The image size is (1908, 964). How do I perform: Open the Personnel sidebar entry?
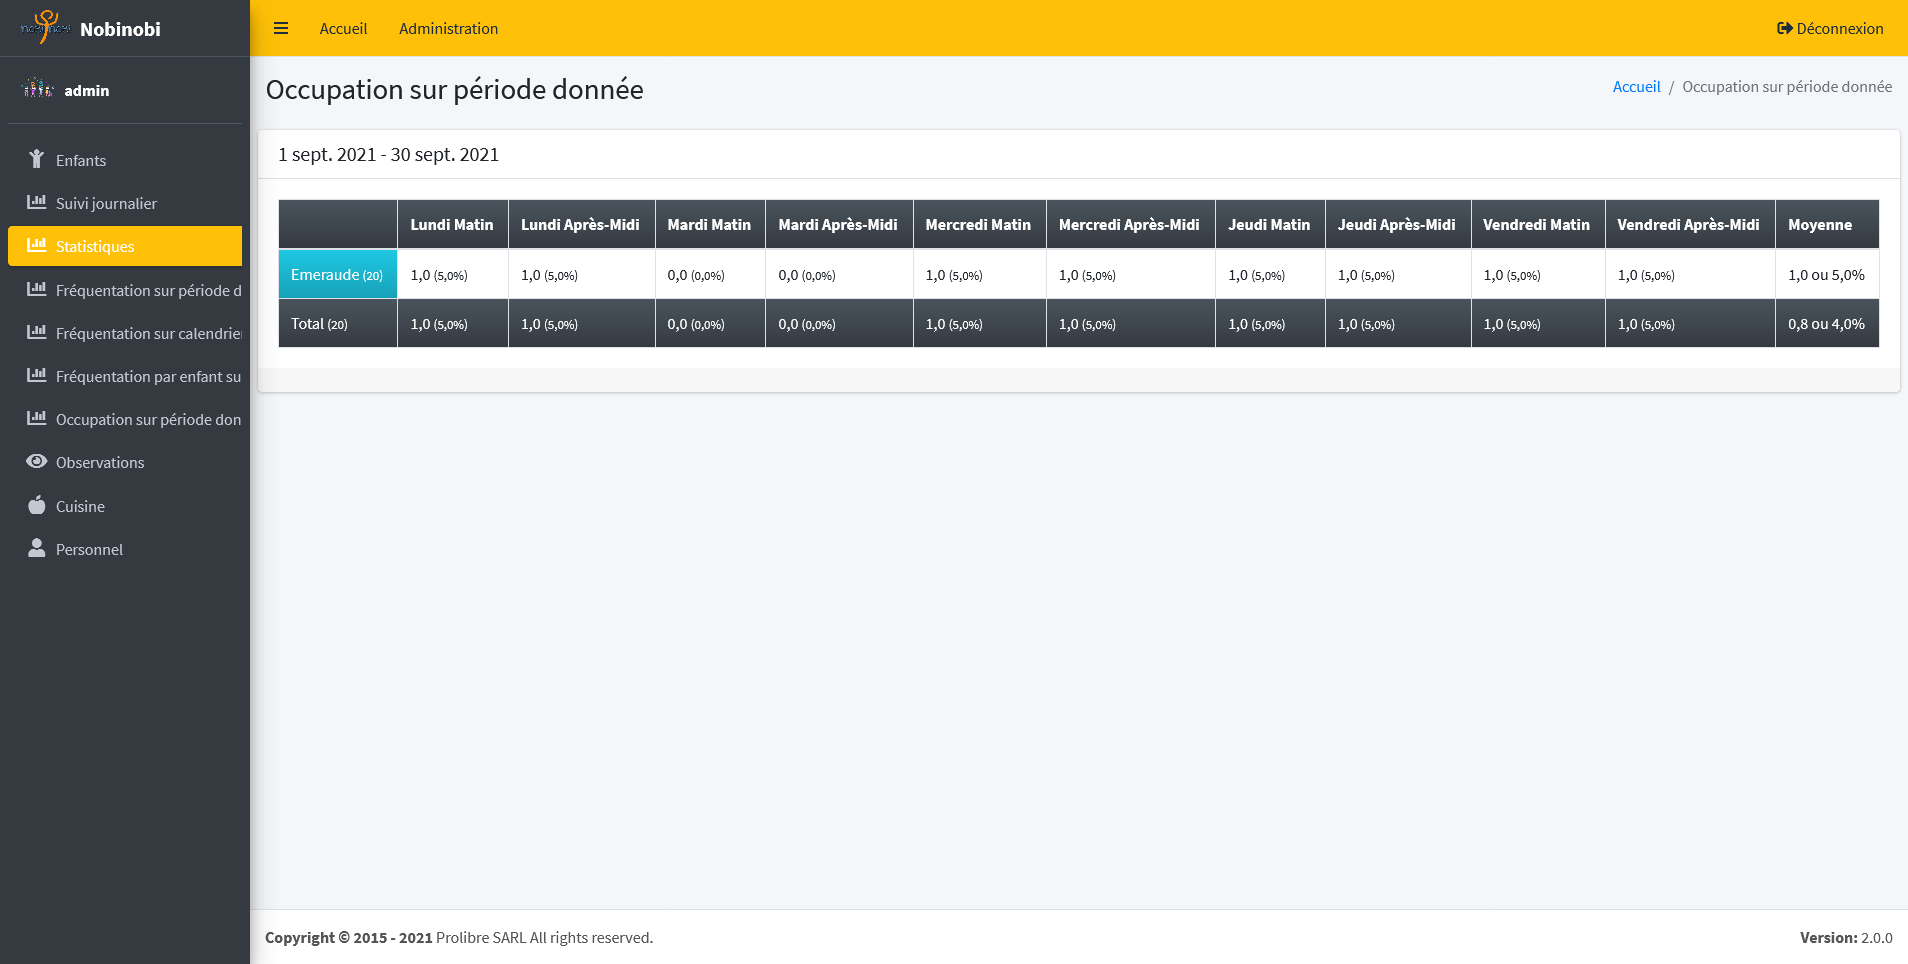[x=125, y=549]
